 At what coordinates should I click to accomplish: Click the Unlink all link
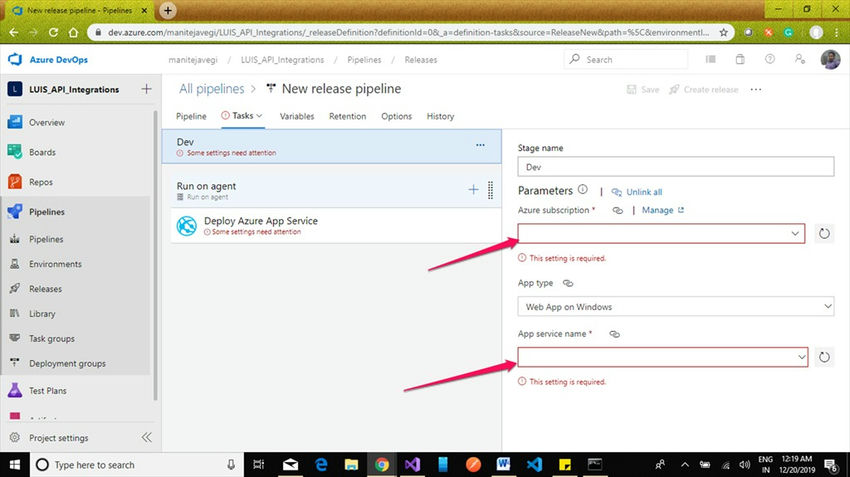pyautogui.click(x=644, y=192)
